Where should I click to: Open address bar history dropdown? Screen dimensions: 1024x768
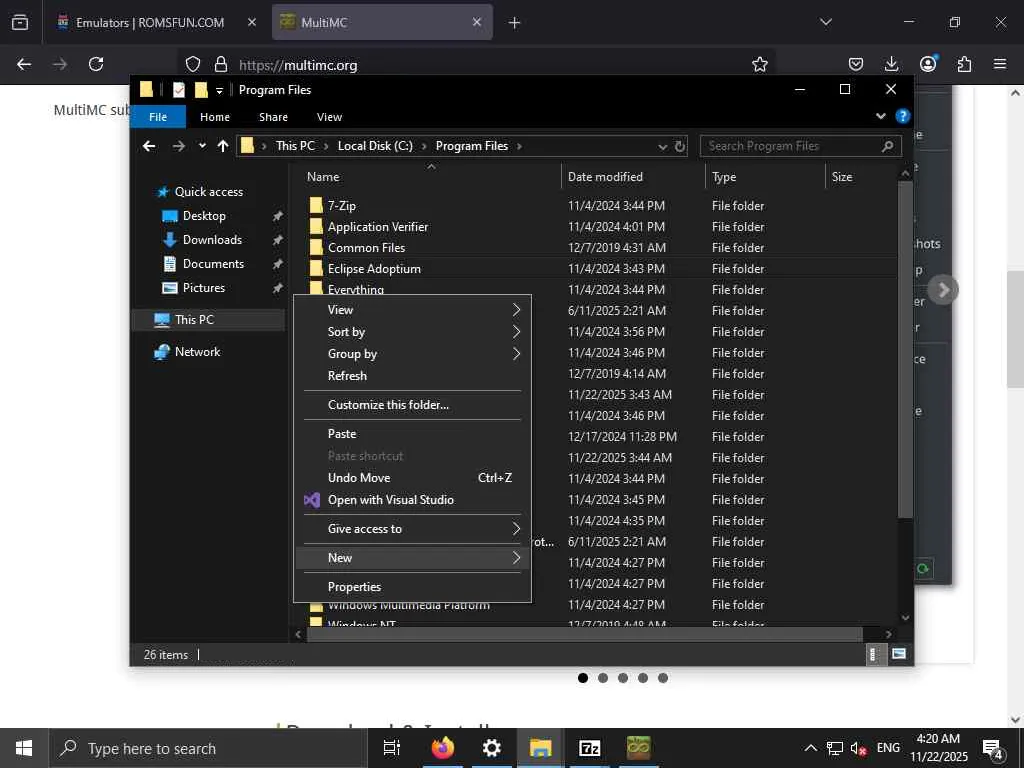pos(662,146)
